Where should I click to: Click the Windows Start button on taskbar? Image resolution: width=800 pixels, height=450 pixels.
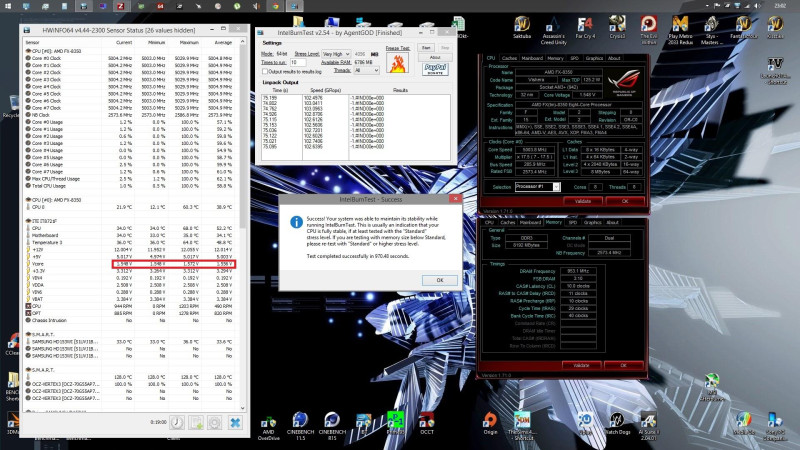pyautogui.click(x=8, y=6)
